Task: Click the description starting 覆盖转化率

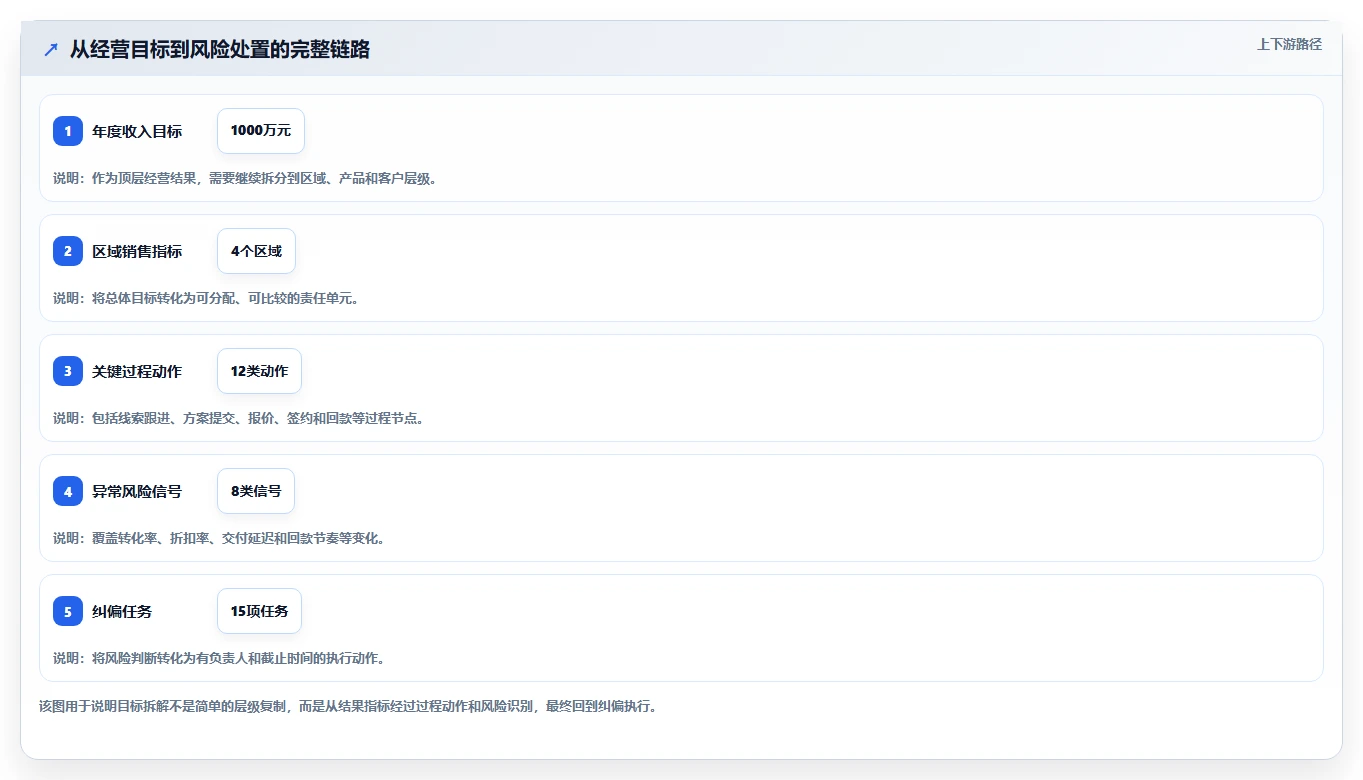Action: tap(219, 538)
